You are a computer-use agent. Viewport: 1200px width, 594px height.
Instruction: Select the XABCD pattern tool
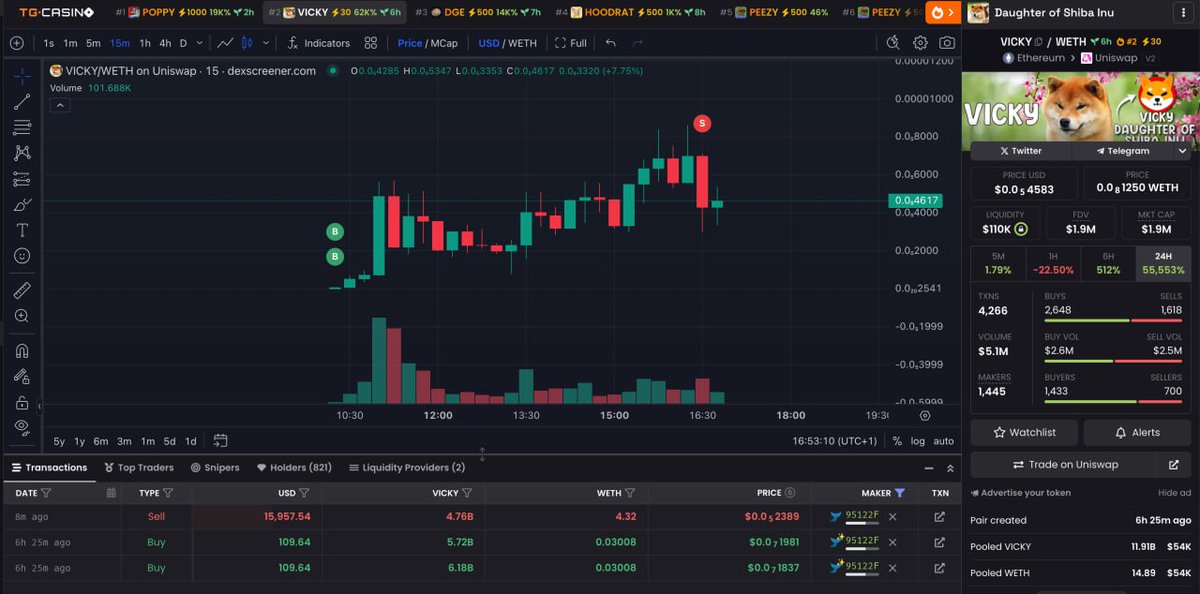pyautogui.click(x=22, y=153)
